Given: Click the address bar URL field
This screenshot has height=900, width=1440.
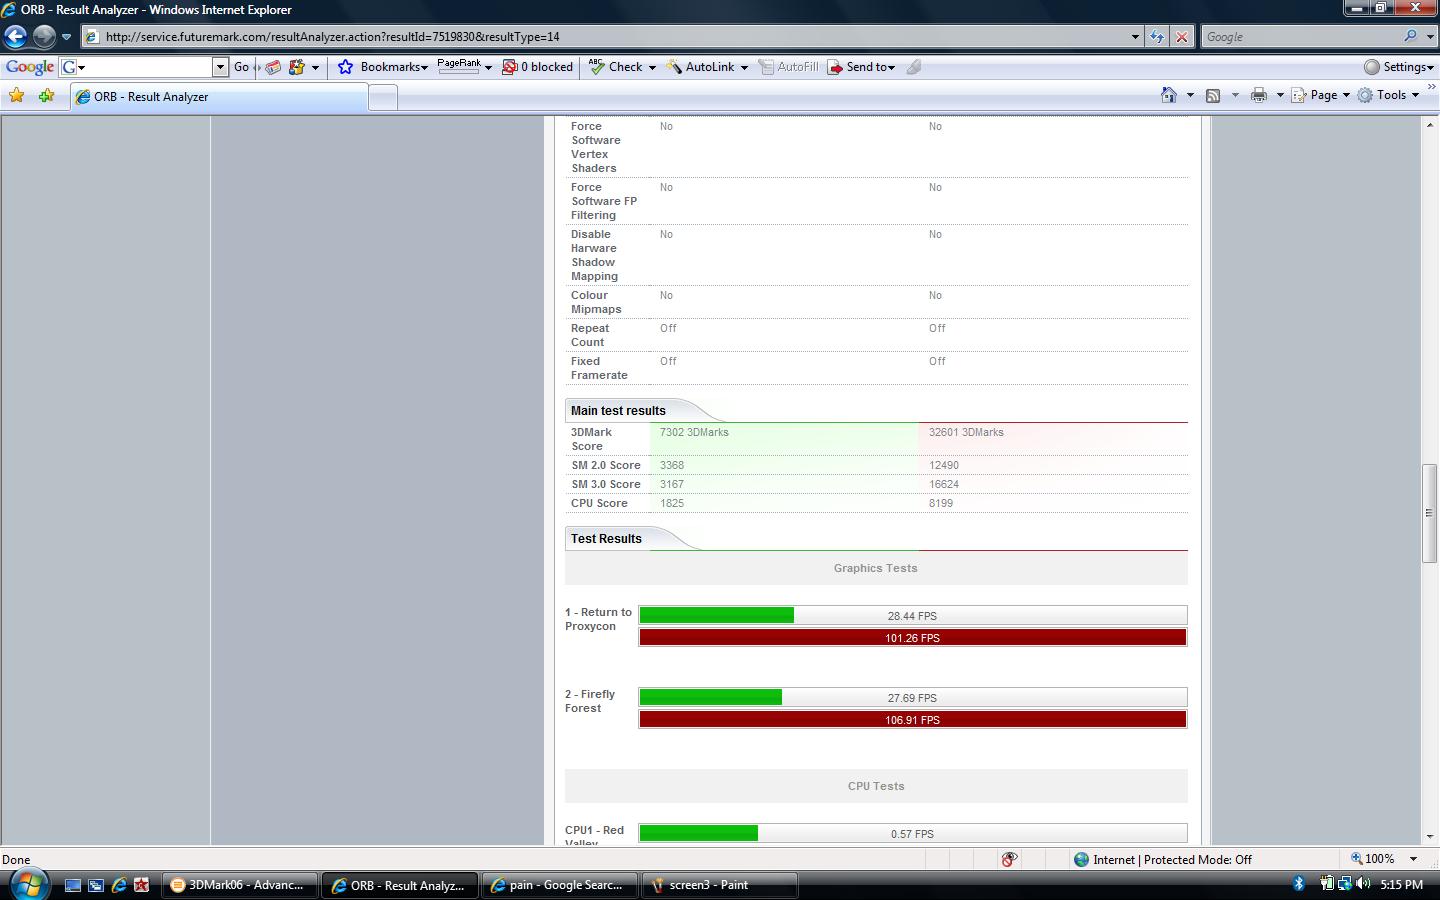Looking at the screenshot, I should pyautogui.click(x=610, y=37).
